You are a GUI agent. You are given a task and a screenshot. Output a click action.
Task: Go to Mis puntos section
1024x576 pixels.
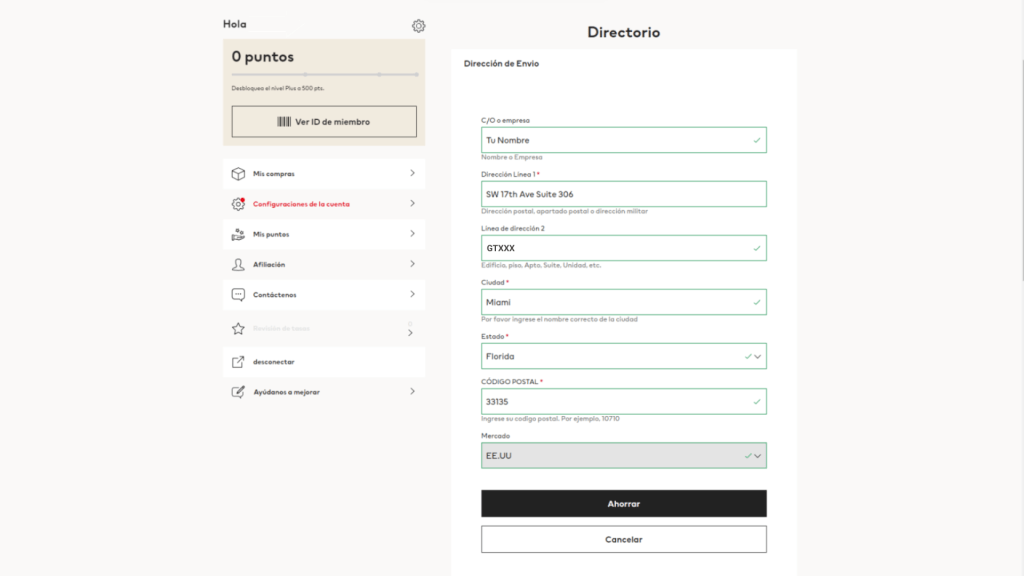tap(324, 234)
